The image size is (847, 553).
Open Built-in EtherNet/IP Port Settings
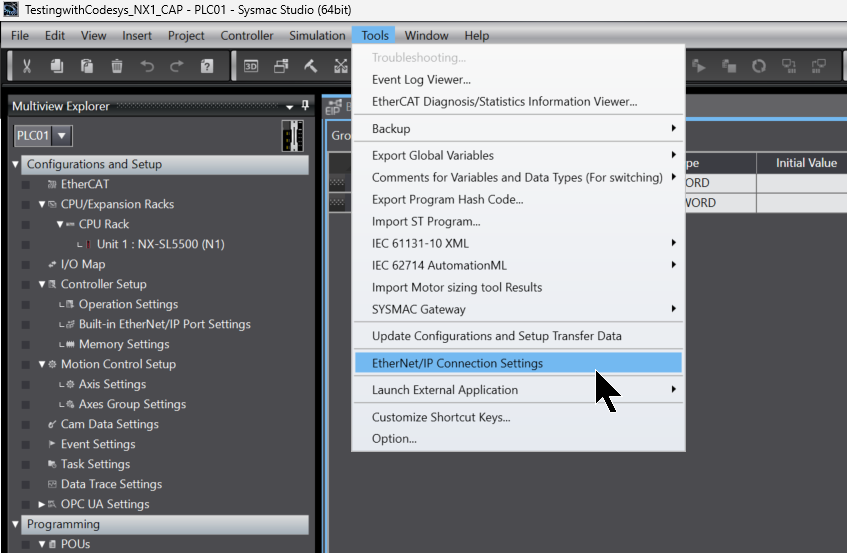[164, 325]
